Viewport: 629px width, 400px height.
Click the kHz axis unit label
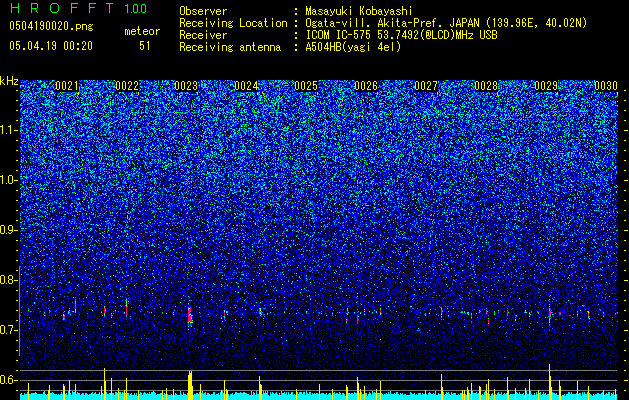click(x=9, y=81)
